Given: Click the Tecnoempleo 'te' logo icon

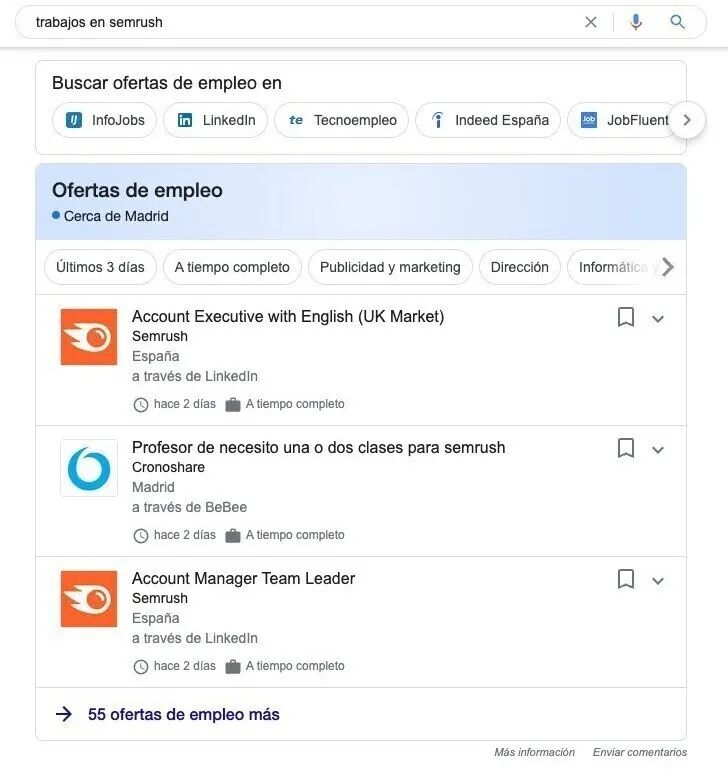Looking at the screenshot, I should [x=296, y=120].
